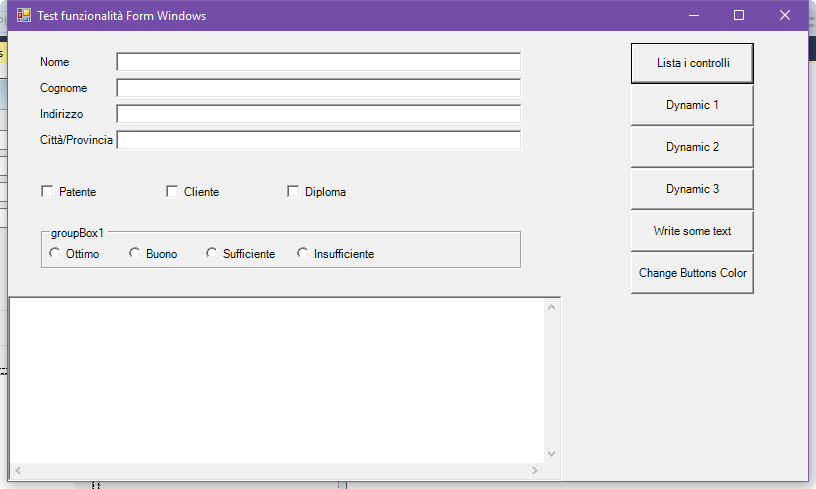
Task: Click the Città/Provincia text field
Action: point(318,140)
